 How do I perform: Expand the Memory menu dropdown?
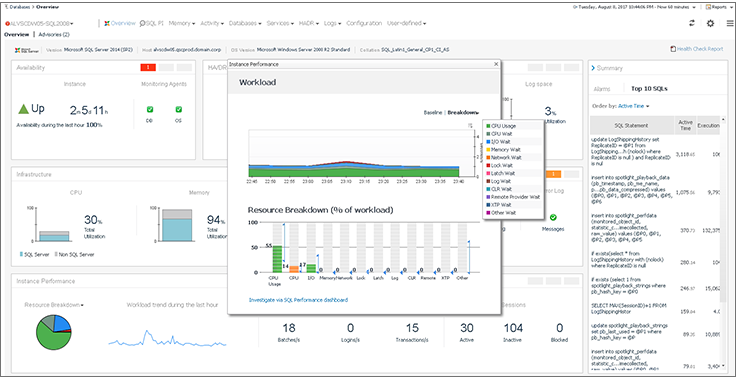[182, 23]
